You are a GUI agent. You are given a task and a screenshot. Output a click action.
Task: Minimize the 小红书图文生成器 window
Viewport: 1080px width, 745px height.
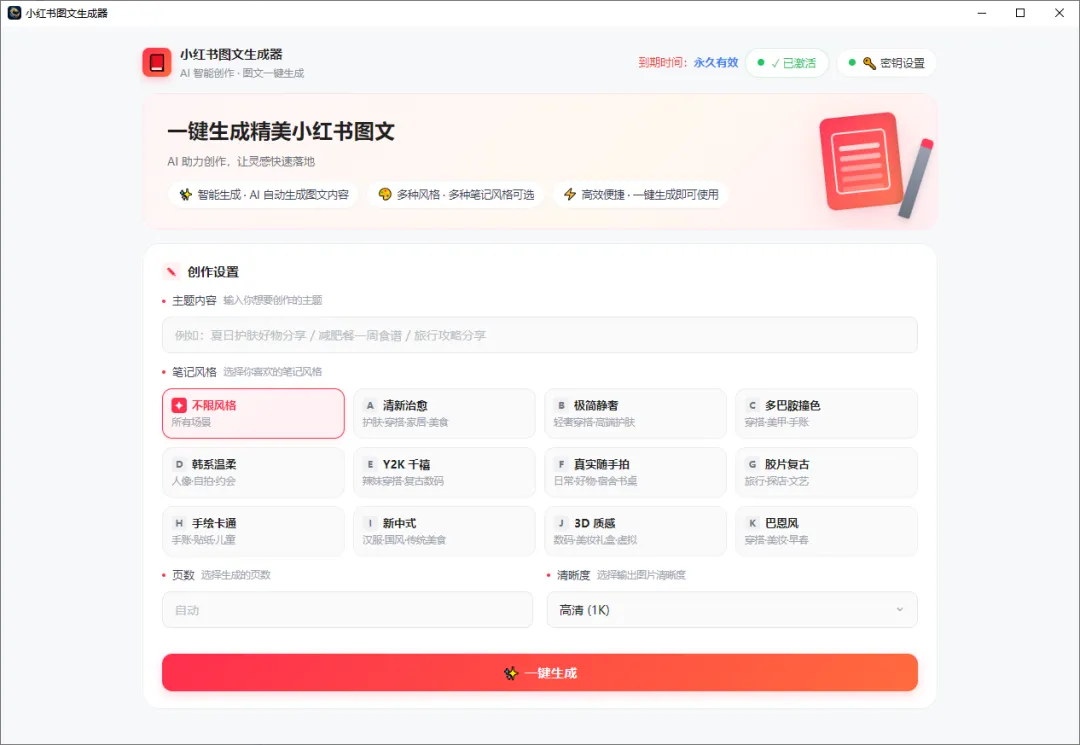(x=982, y=12)
